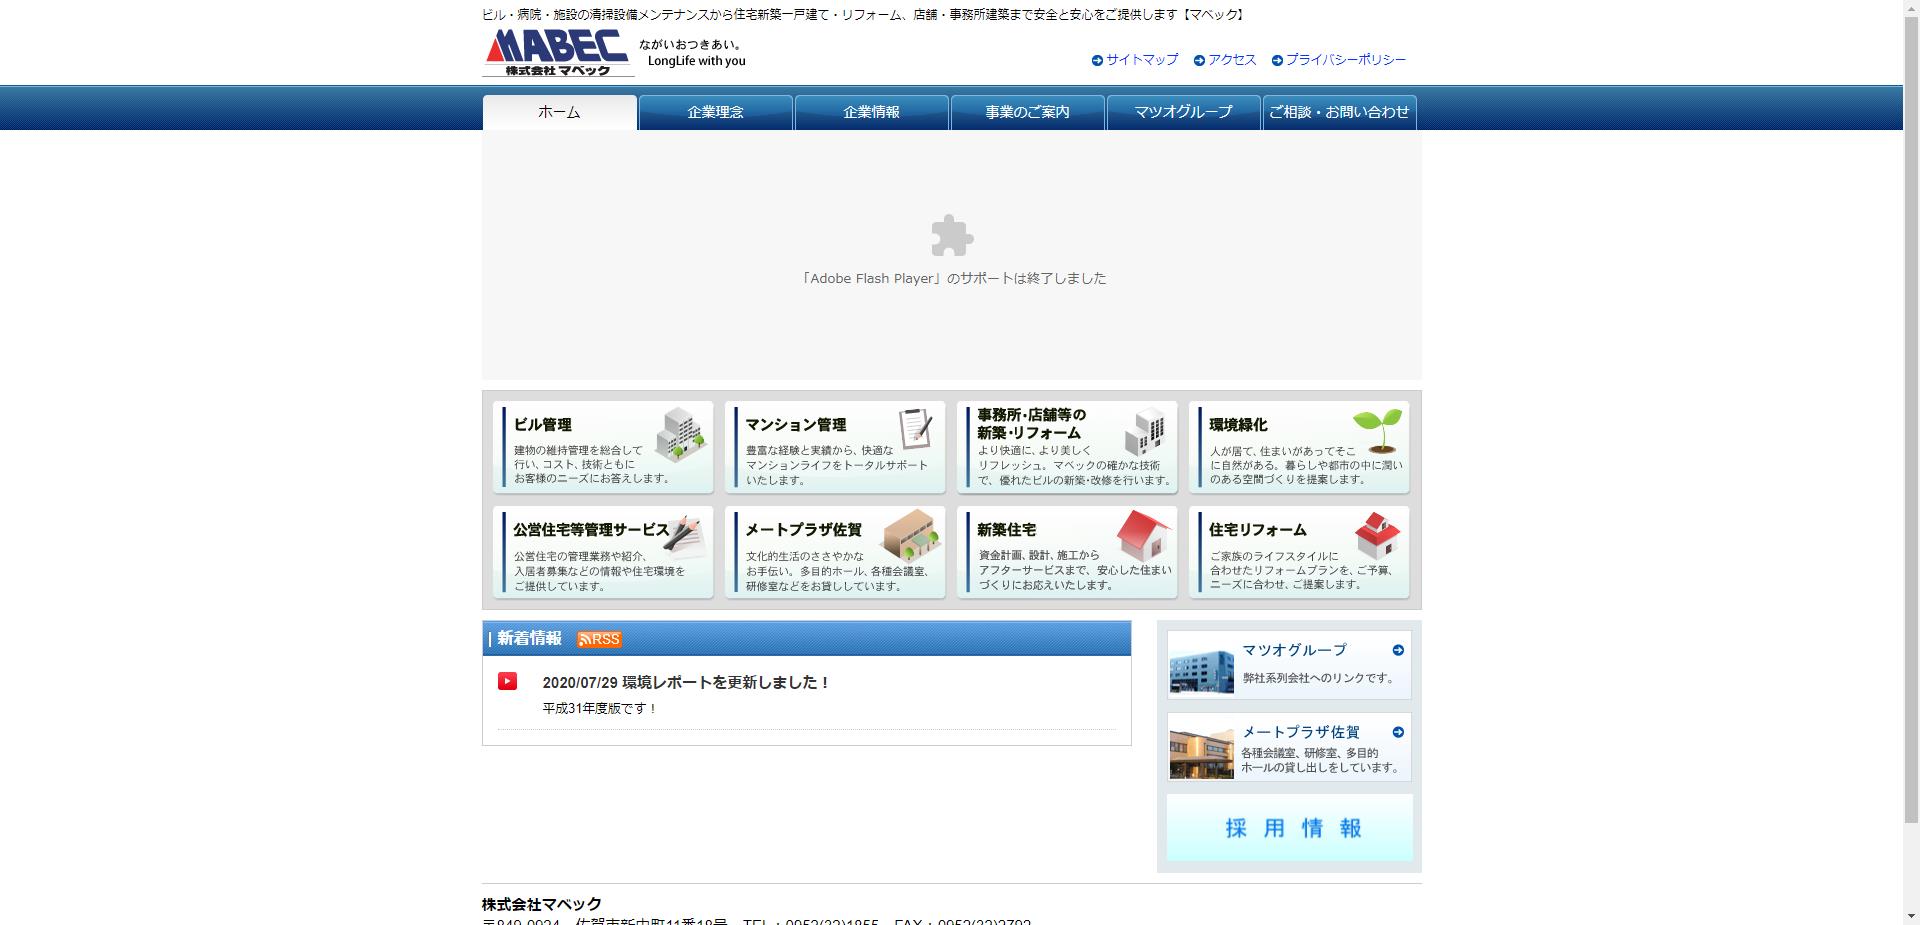The image size is (1920, 925).
Task: Open ご相談・お問い合わせ page
Action: (x=1340, y=112)
